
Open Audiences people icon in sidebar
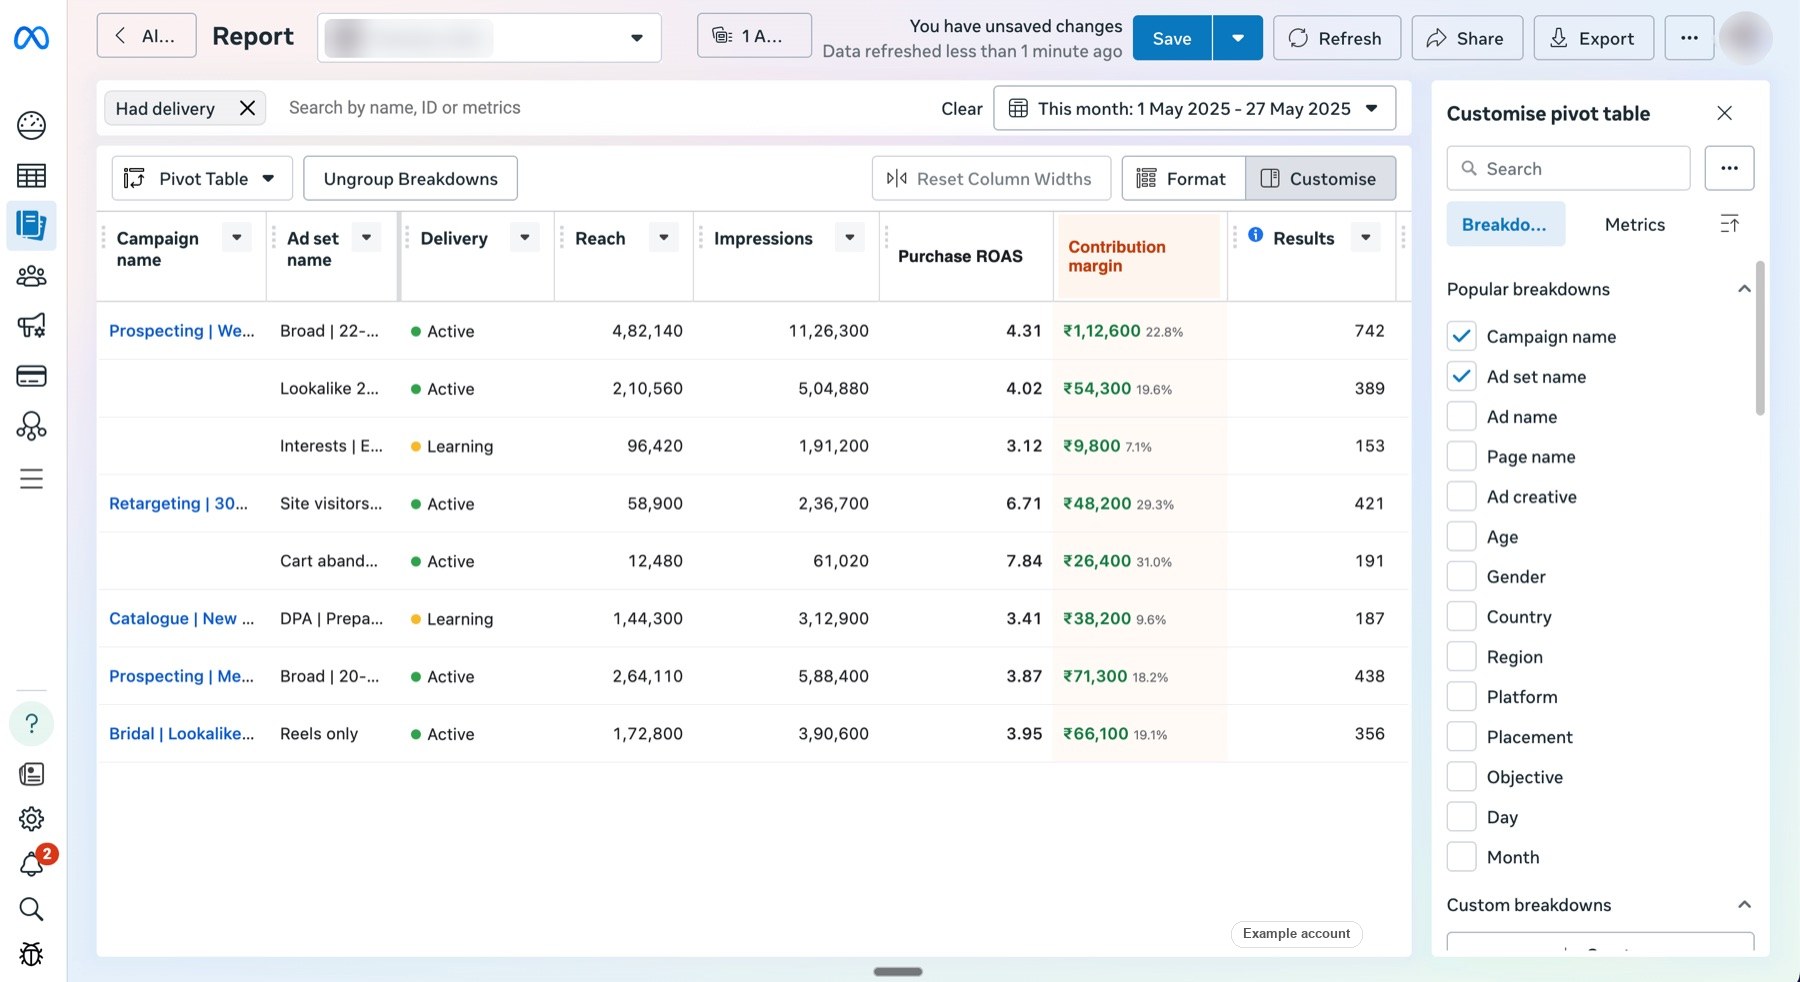31,276
